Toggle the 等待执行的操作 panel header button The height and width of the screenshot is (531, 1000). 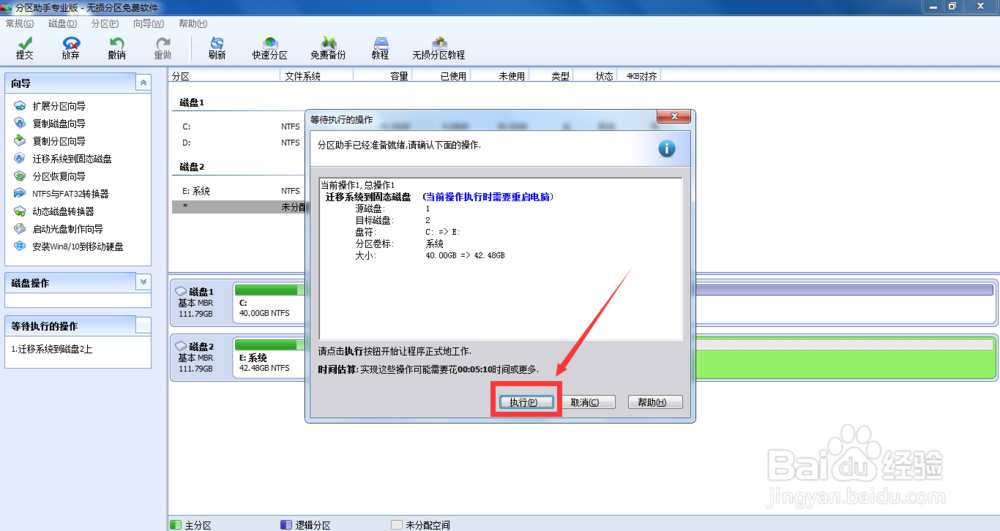pos(143,325)
